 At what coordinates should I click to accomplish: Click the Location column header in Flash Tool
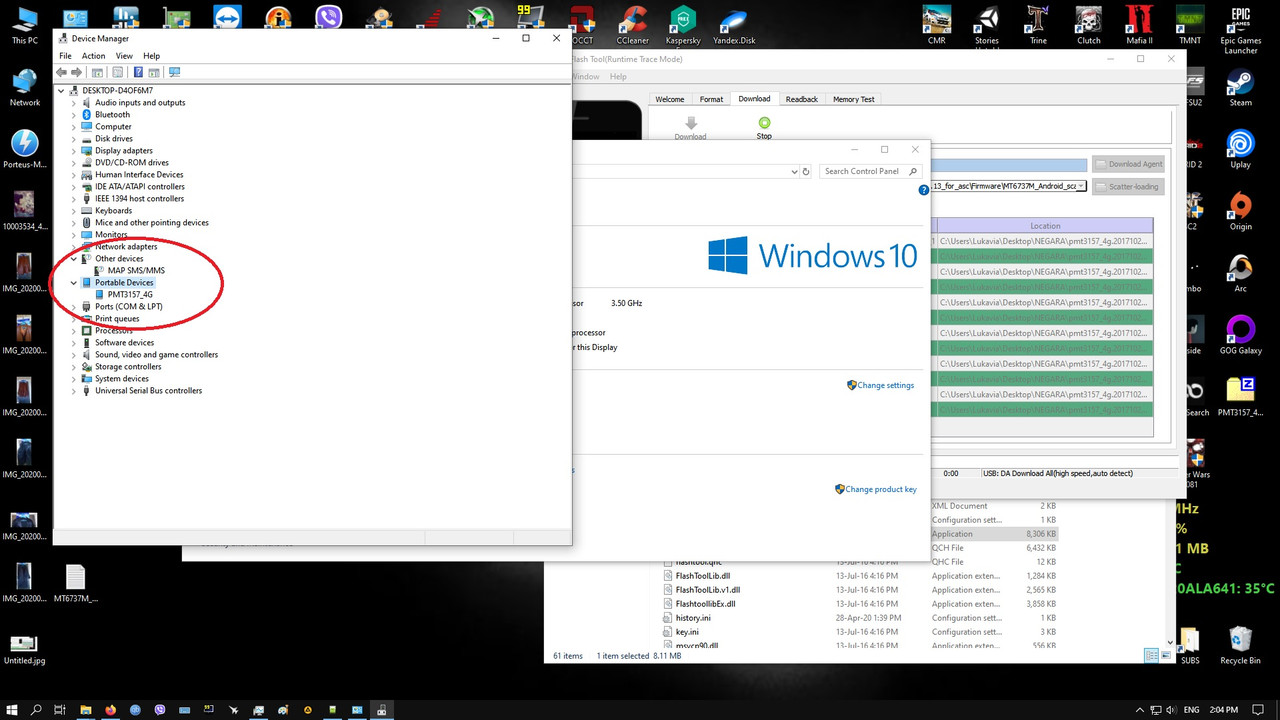coord(1045,226)
